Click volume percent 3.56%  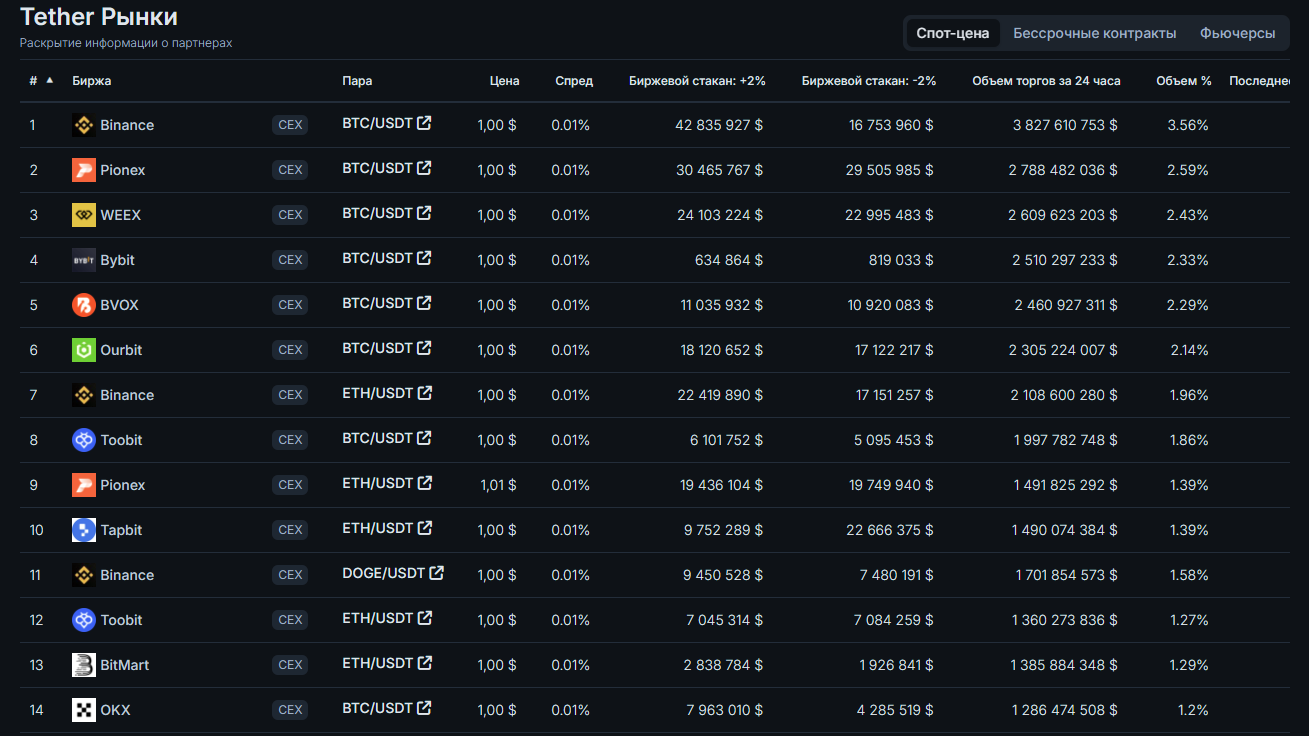(1188, 125)
